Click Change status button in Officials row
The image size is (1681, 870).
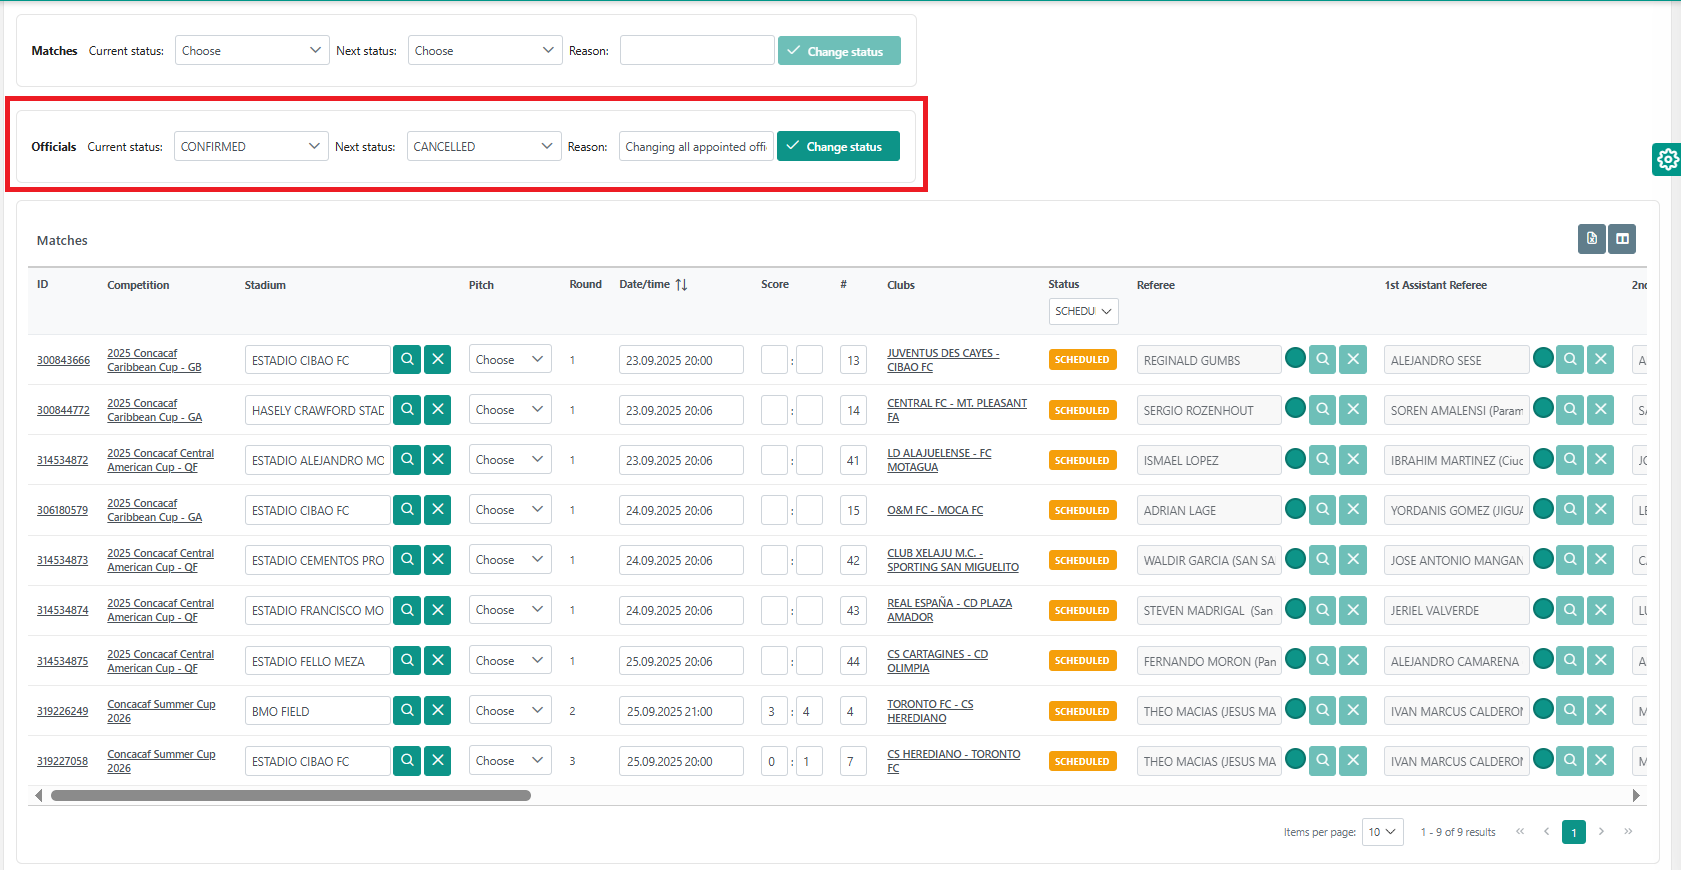click(838, 147)
